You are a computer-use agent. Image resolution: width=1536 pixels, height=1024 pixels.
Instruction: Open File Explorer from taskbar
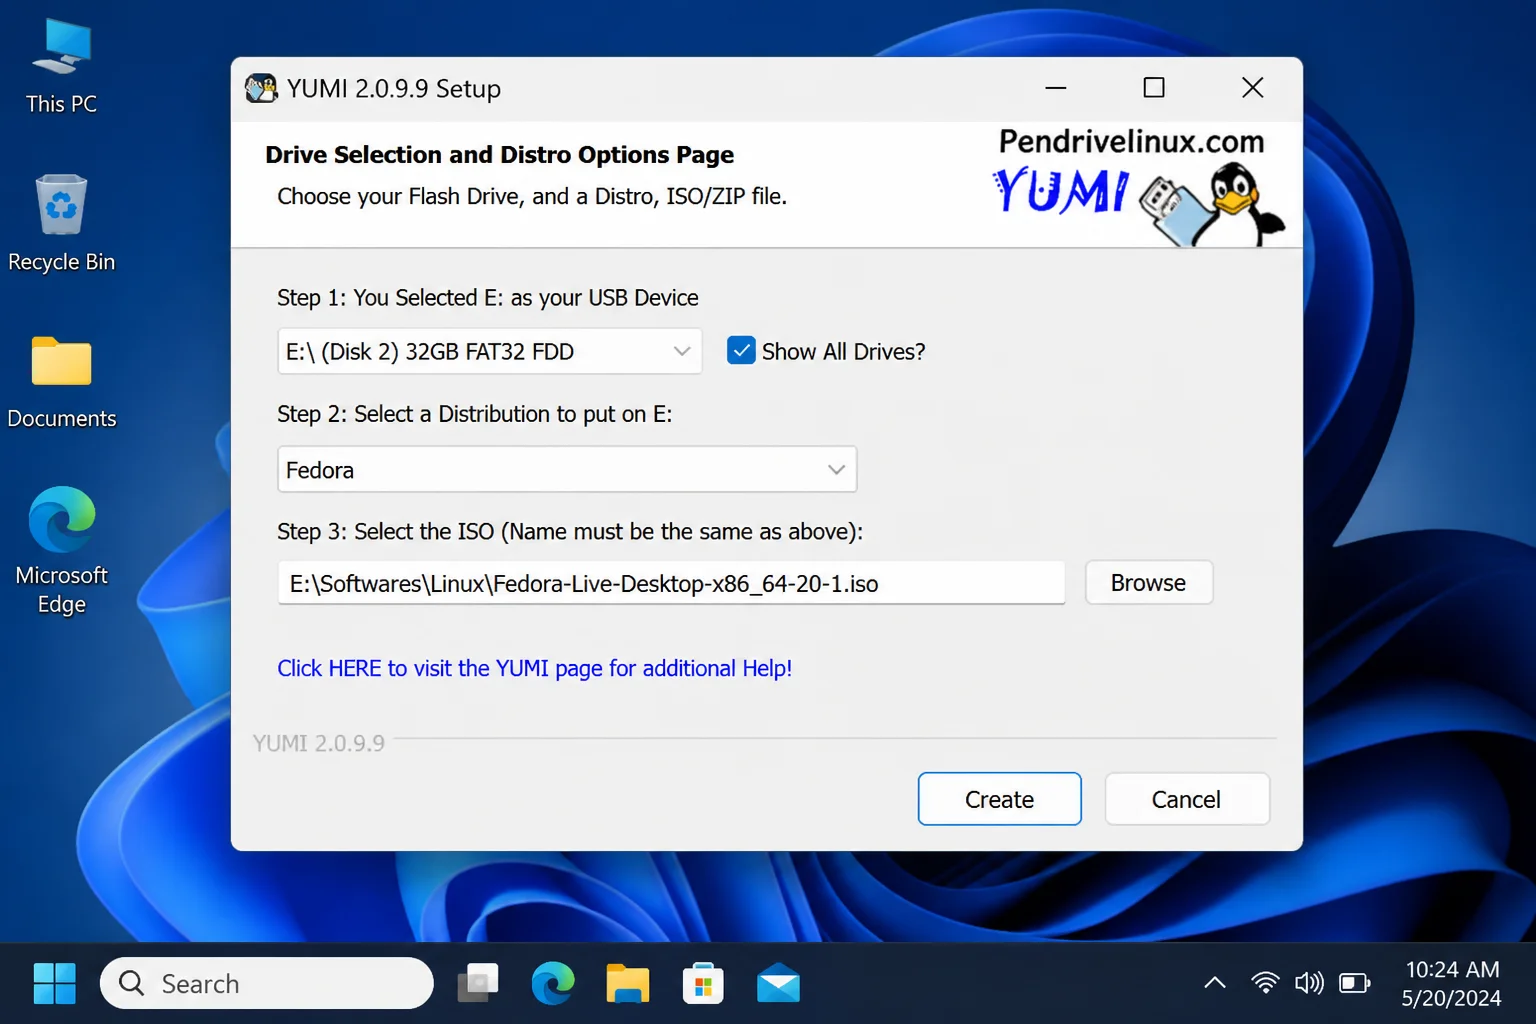click(x=628, y=984)
